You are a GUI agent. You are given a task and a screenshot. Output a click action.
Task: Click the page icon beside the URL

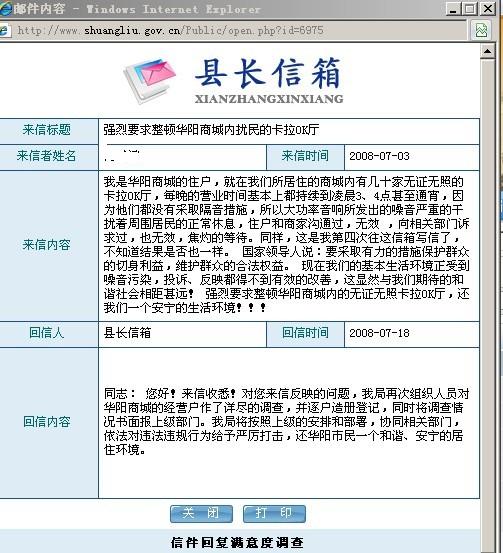(4, 30)
